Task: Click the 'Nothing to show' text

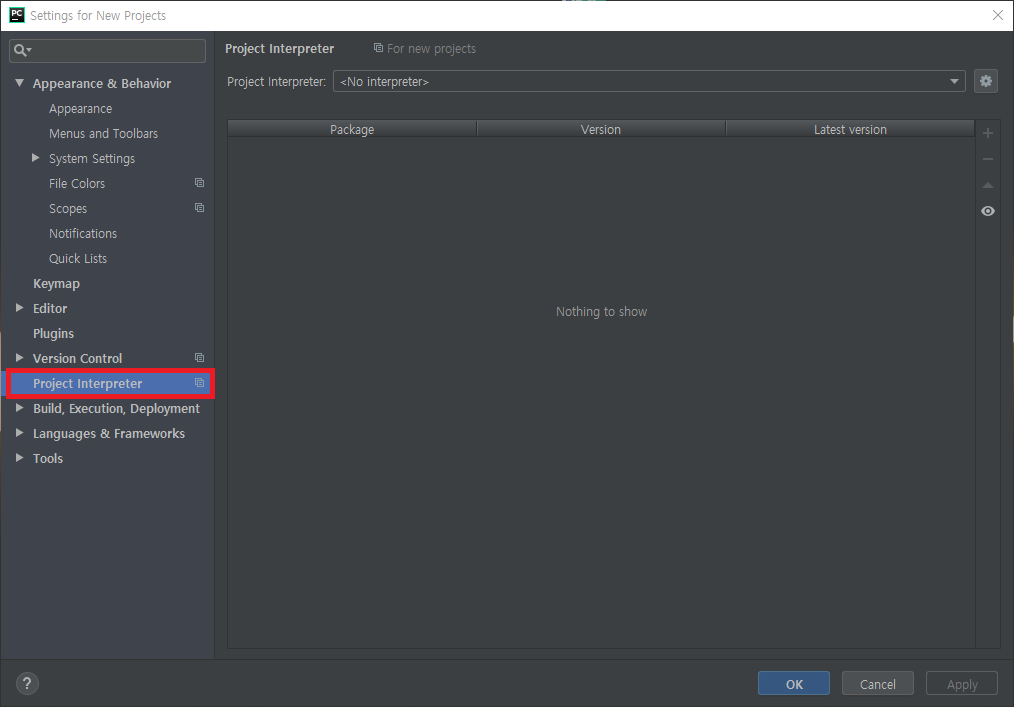Action: pyautogui.click(x=601, y=312)
